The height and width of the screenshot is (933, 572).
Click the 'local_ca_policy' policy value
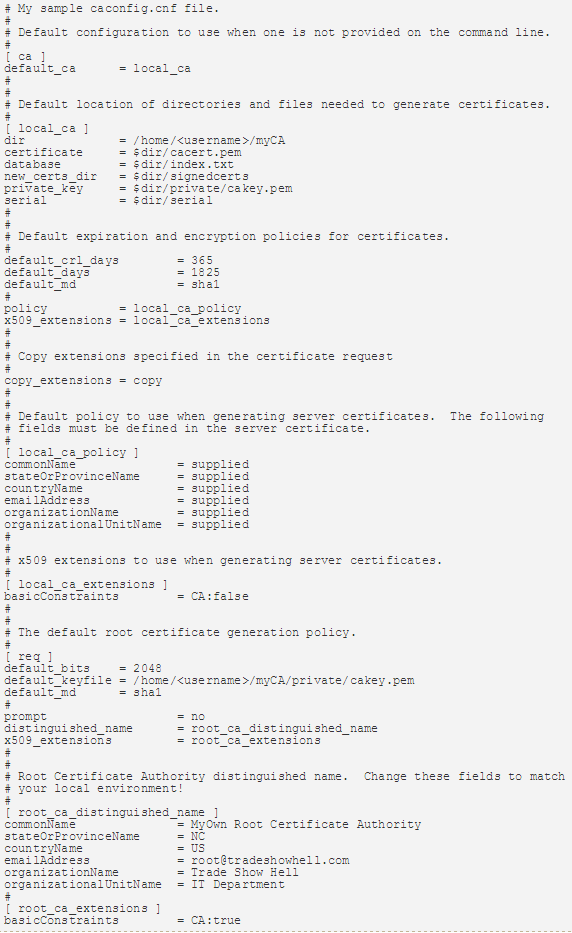[187, 308]
